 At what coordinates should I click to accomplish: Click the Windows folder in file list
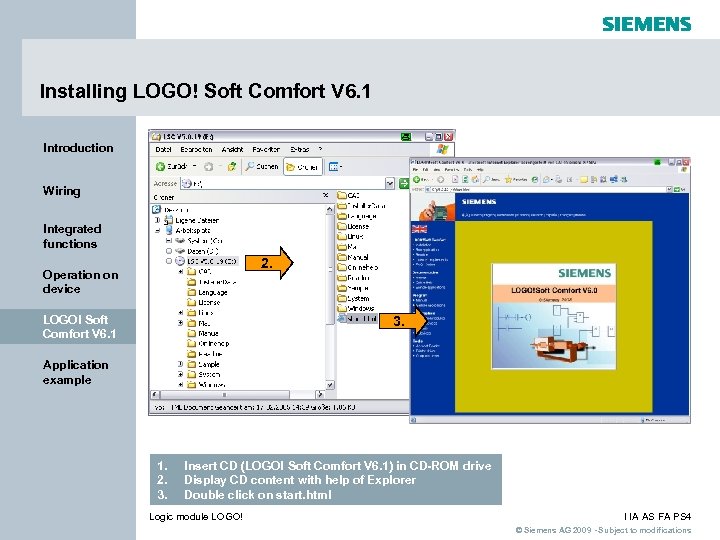coord(356,309)
